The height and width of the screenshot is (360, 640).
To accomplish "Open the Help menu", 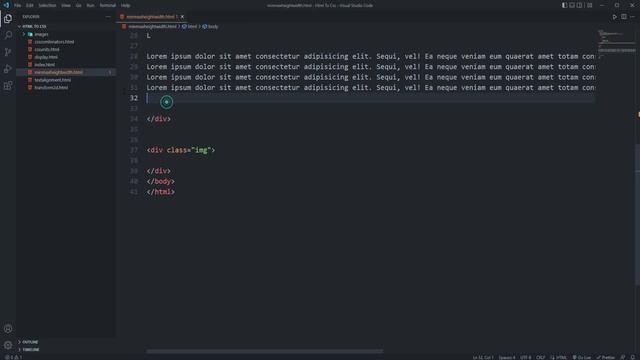I will (125, 5).
